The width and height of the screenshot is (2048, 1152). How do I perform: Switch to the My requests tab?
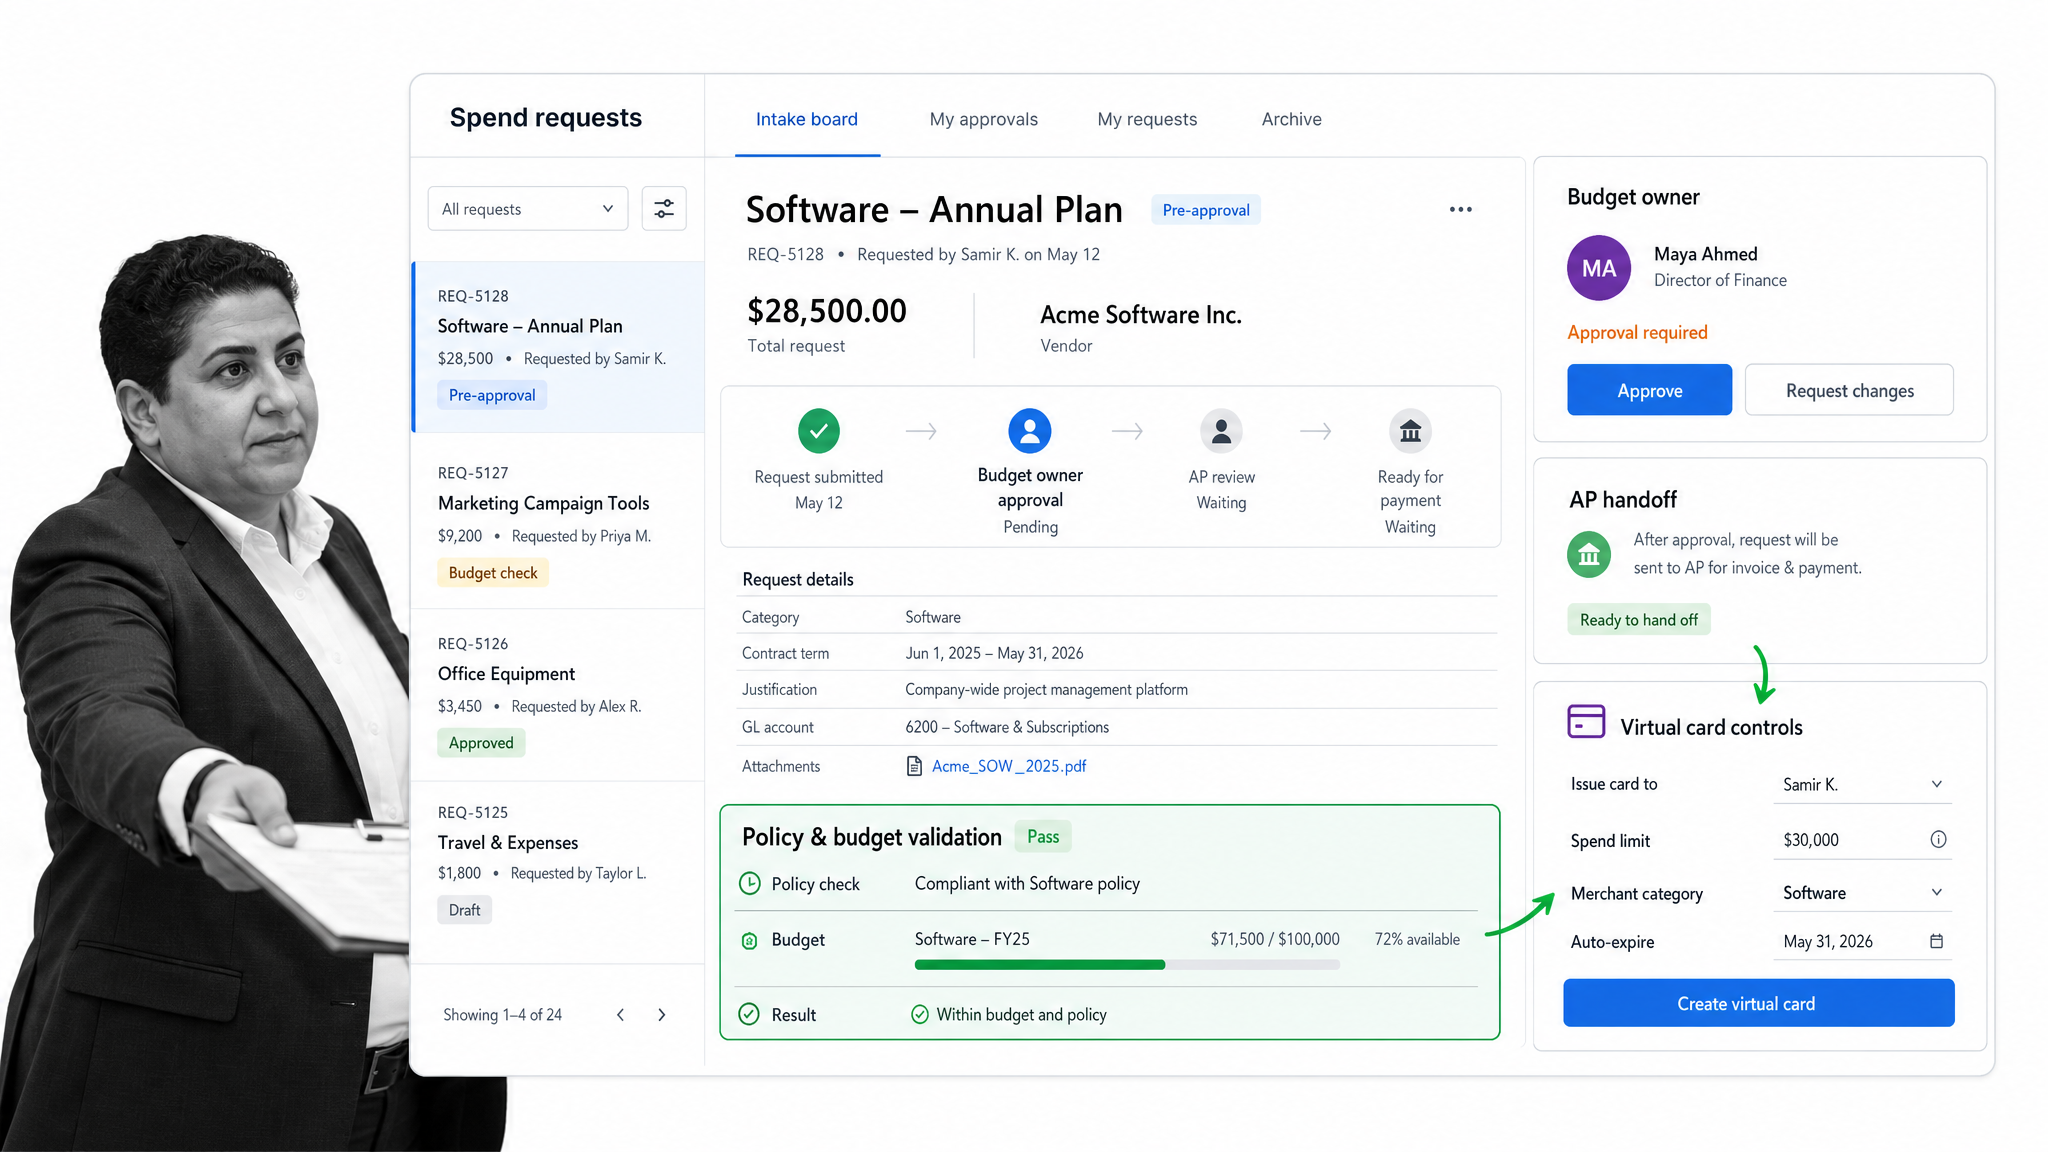[1147, 119]
